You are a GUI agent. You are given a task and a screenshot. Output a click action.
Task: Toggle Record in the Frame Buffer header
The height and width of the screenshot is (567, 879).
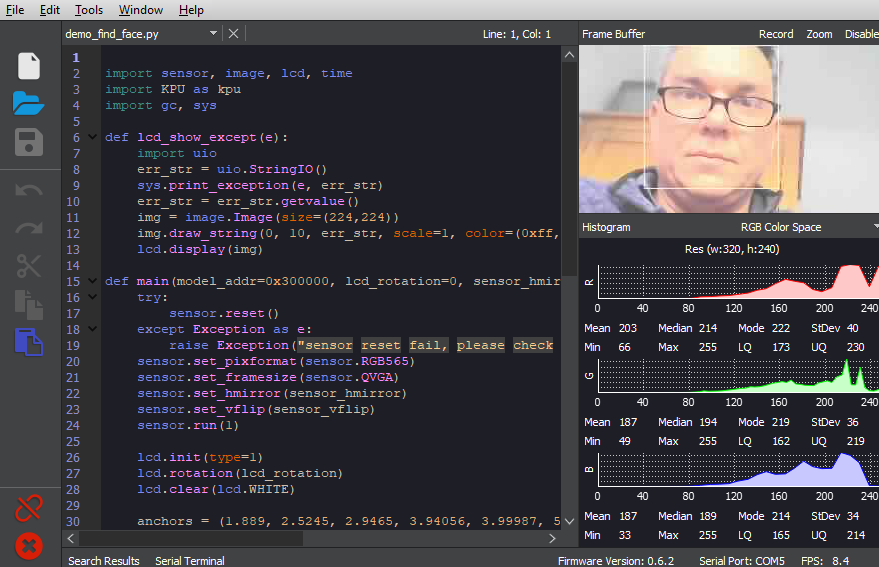[775, 34]
